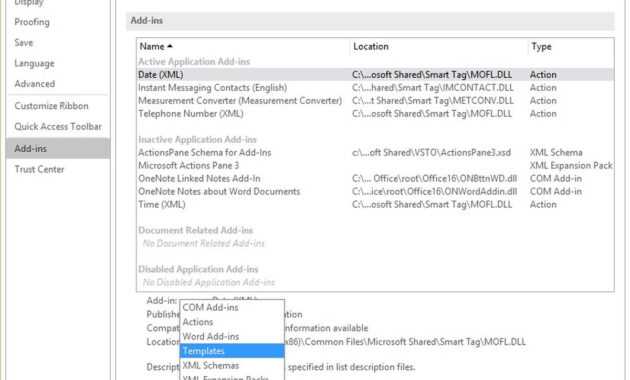
Task: Open the Proofing options category
Action: [32, 22]
